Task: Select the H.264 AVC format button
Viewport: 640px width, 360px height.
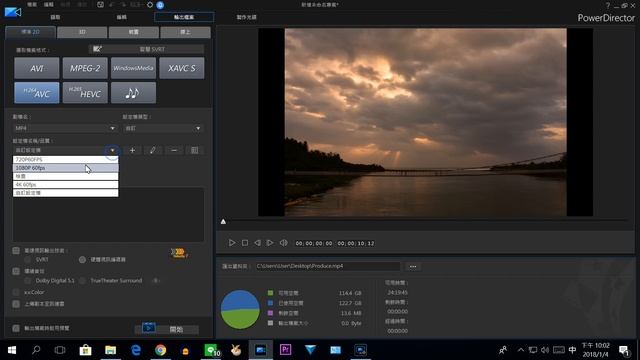Action: [37, 93]
